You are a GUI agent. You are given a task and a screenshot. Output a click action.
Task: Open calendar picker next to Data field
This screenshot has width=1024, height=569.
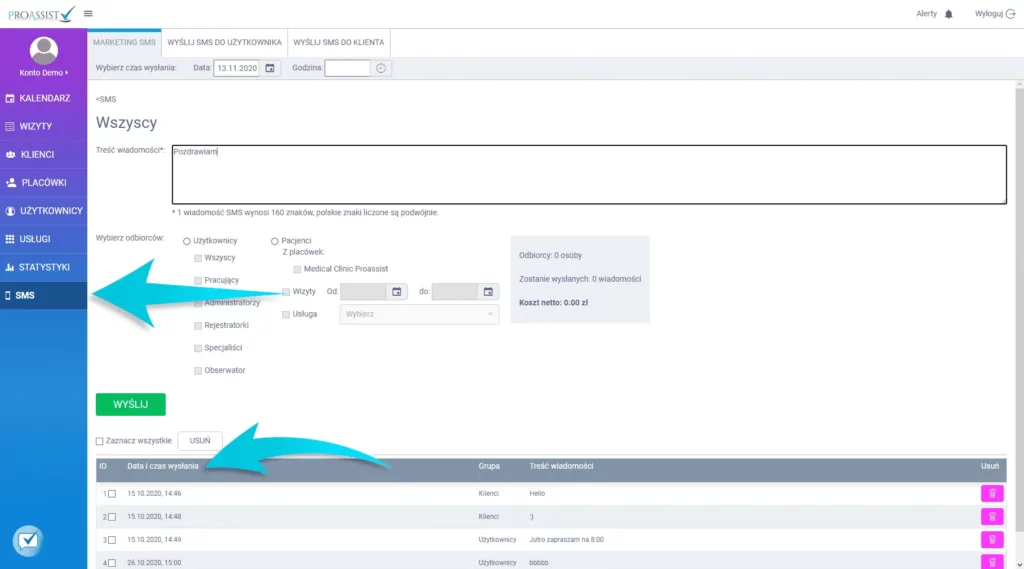click(x=270, y=68)
